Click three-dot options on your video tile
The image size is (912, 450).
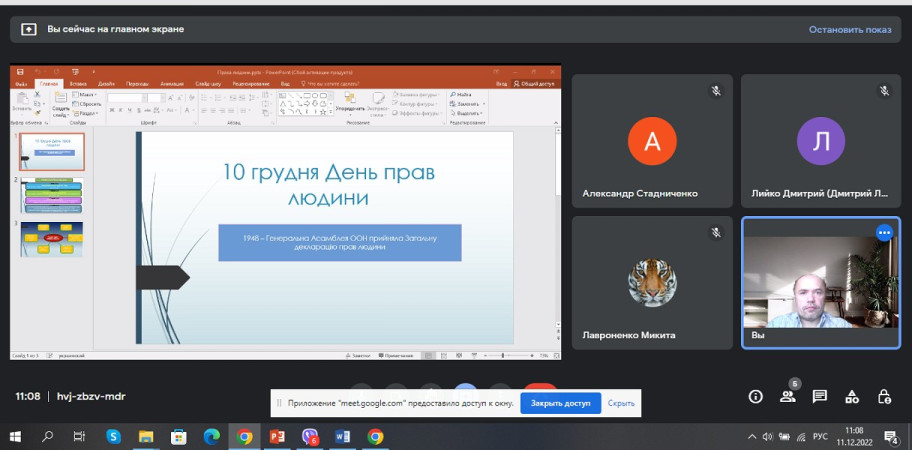pyautogui.click(x=884, y=232)
